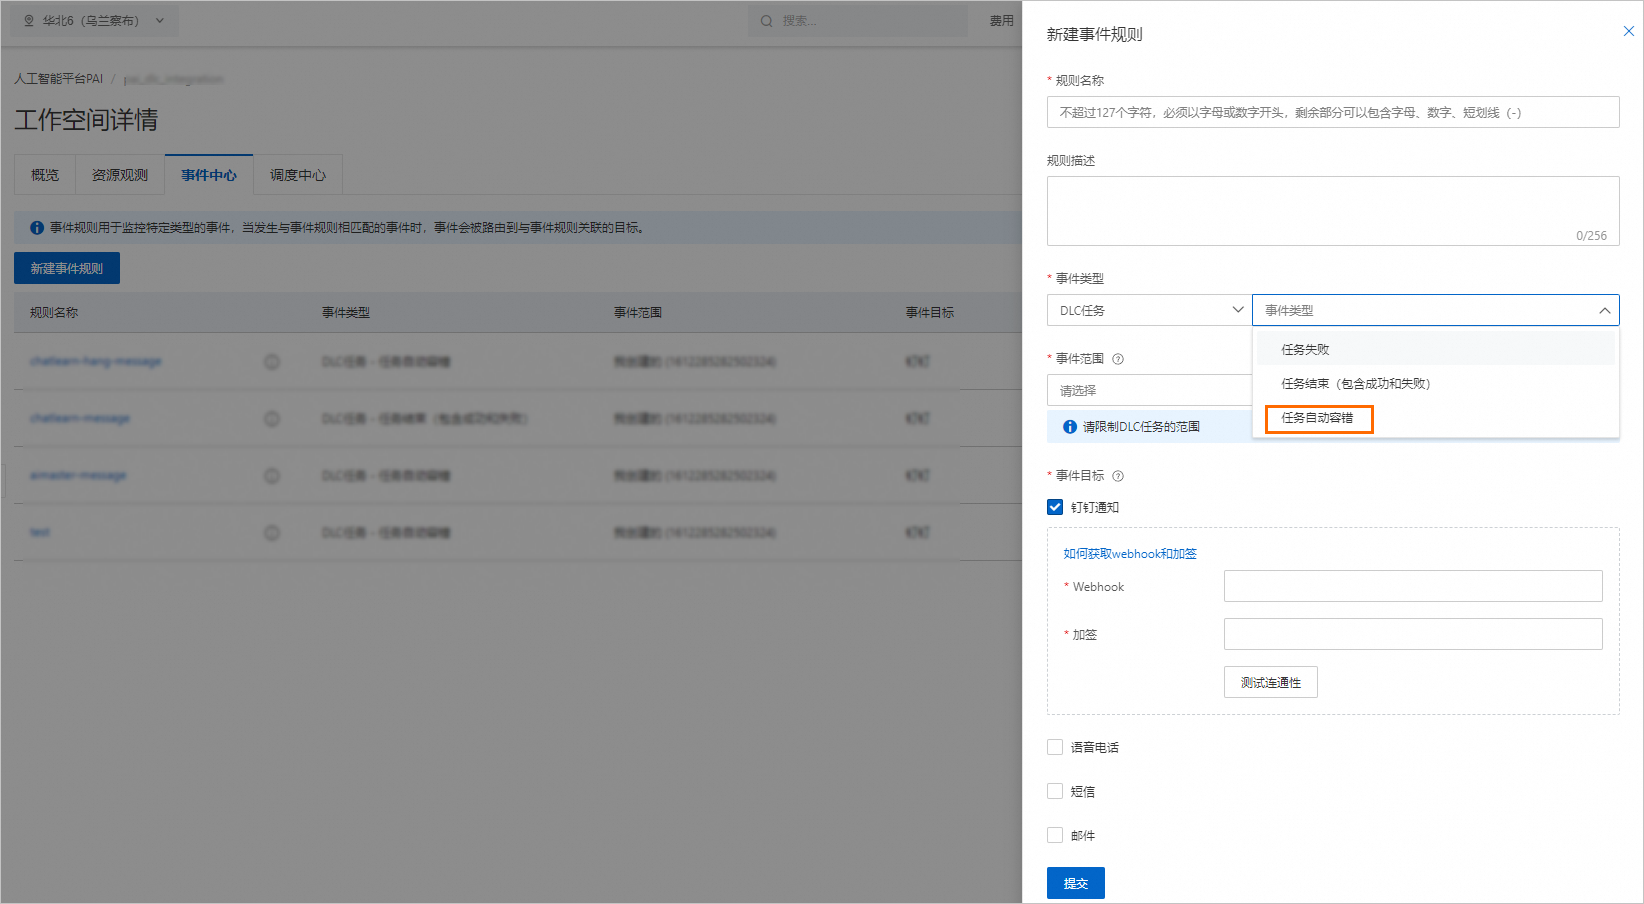Click help icon next to 事件目标
The height and width of the screenshot is (904, 1644).
coord(1118,476)
